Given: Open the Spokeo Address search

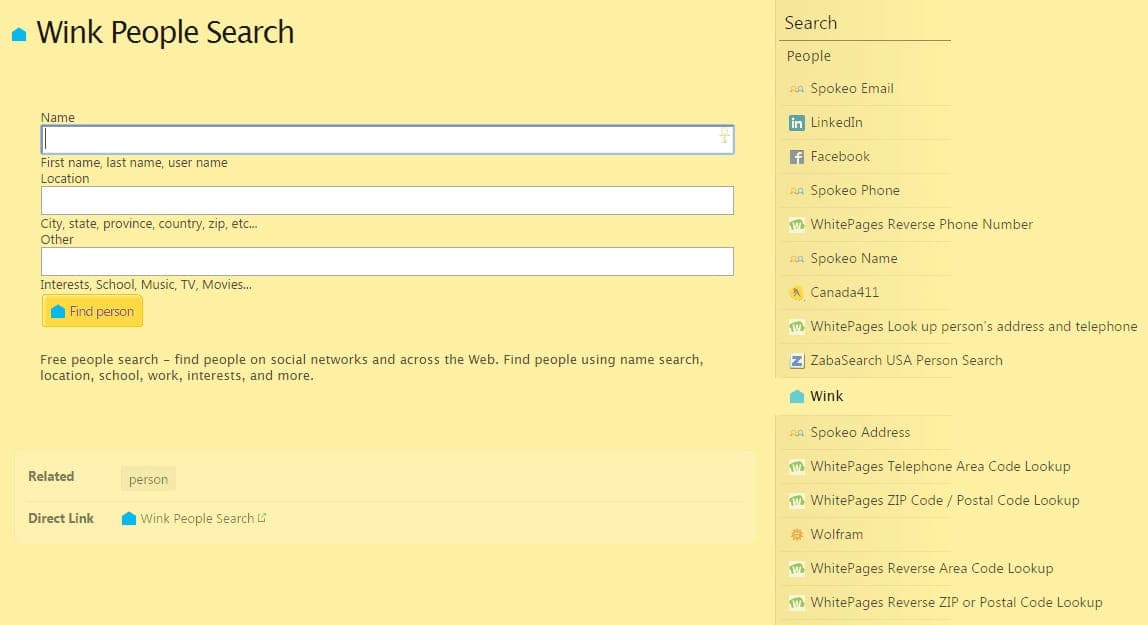Looking at the screenshot, I should (x=859, y=432).
